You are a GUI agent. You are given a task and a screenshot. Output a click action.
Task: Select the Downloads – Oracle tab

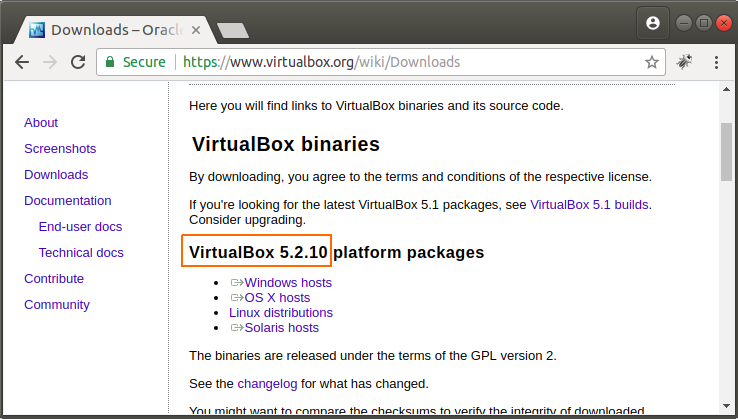pyautogui.click(x=115, y=30)
